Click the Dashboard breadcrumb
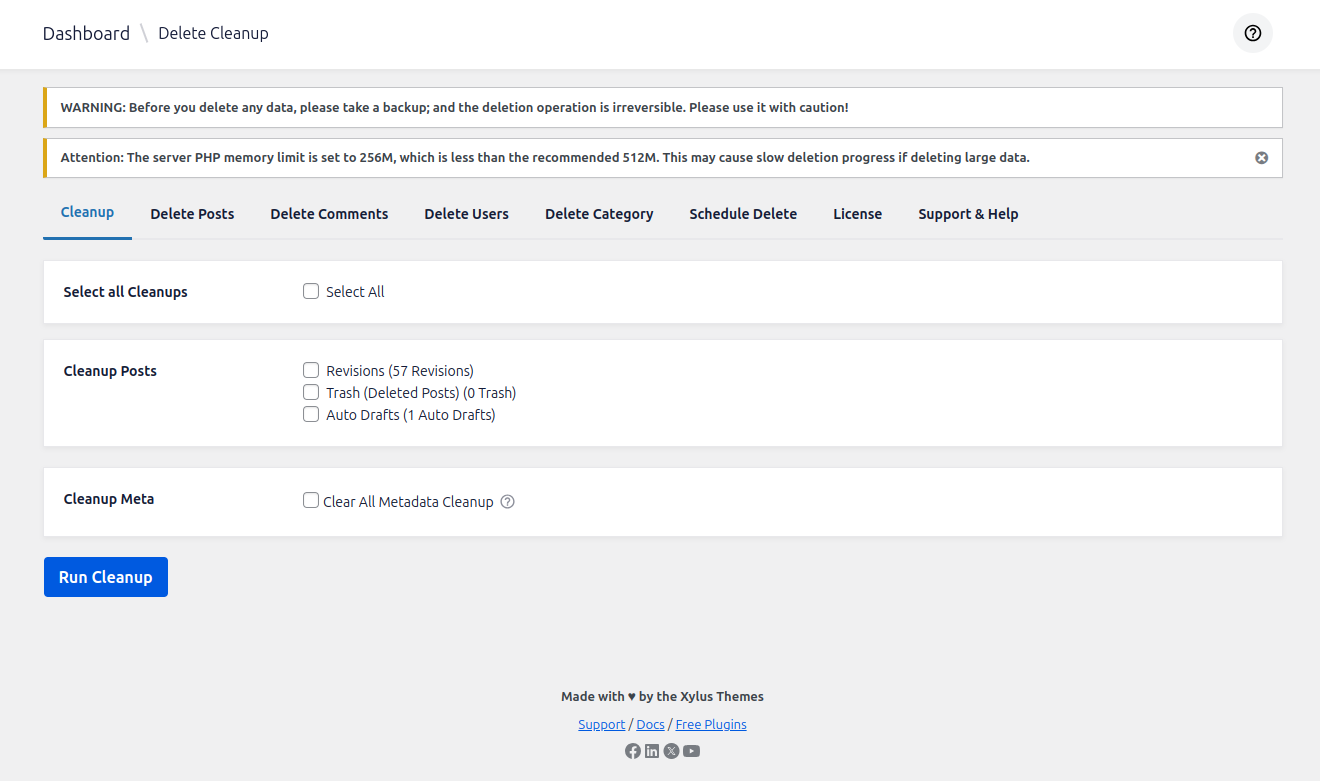Viewport: 1320px width, 781px height. click(86, 33)
